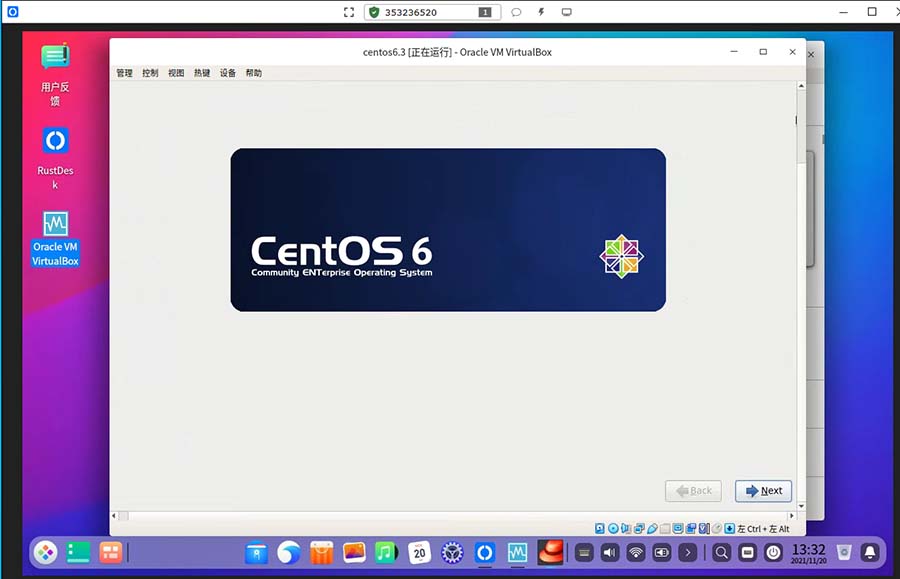This screenshot has height=579, width=900.
Task: Click the audio status icon in VirtualBox
Action: click(626, 529)
